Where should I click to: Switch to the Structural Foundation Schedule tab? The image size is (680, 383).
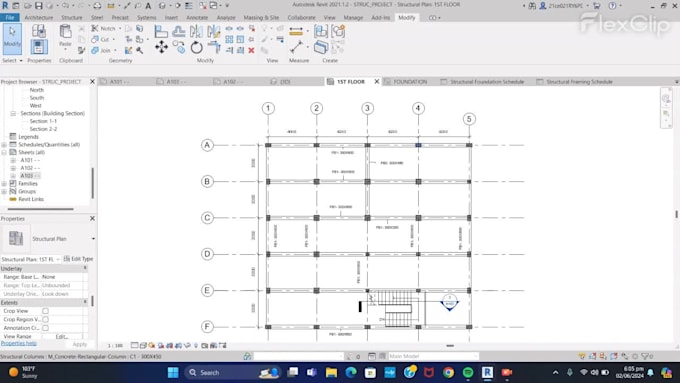coord(487,82)
